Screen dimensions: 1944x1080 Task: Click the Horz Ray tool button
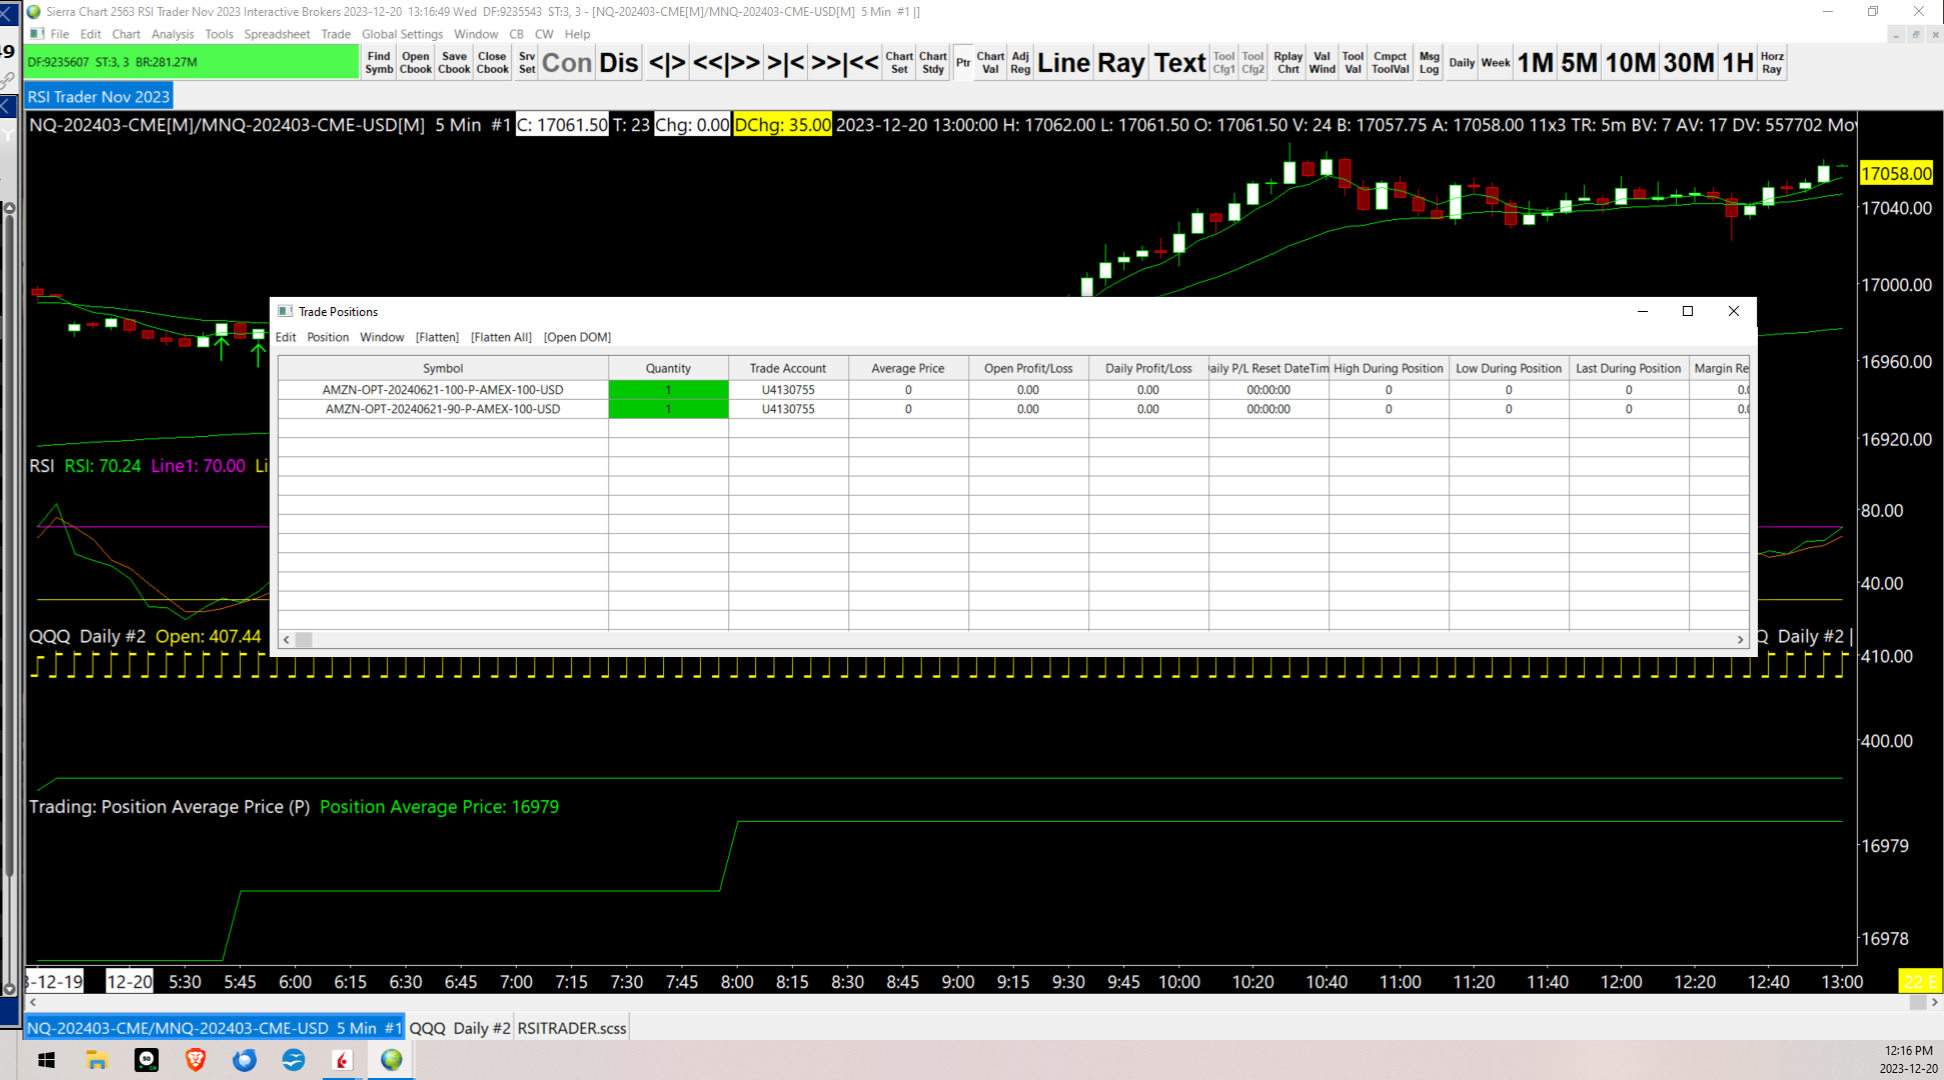(1772, 62)
